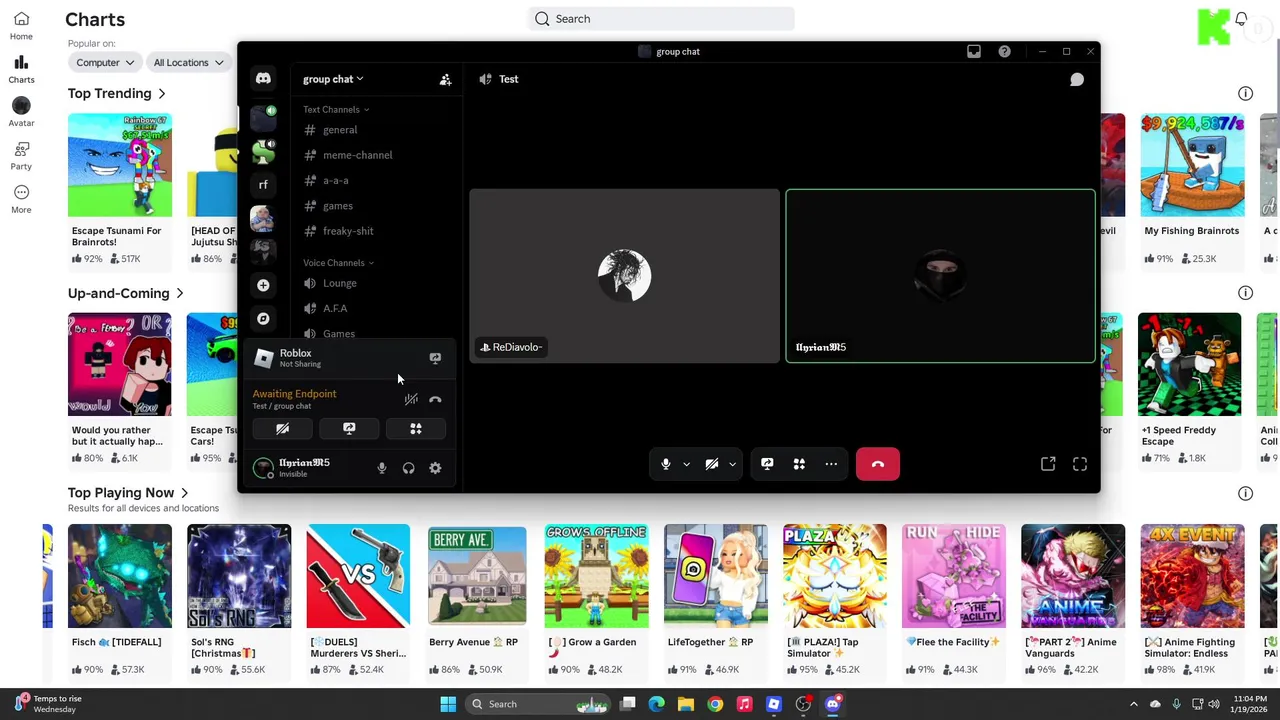Viewport: 1280px width, 720px height.
Task: Open Discord direct messages home icon
Action: point(263,79)
